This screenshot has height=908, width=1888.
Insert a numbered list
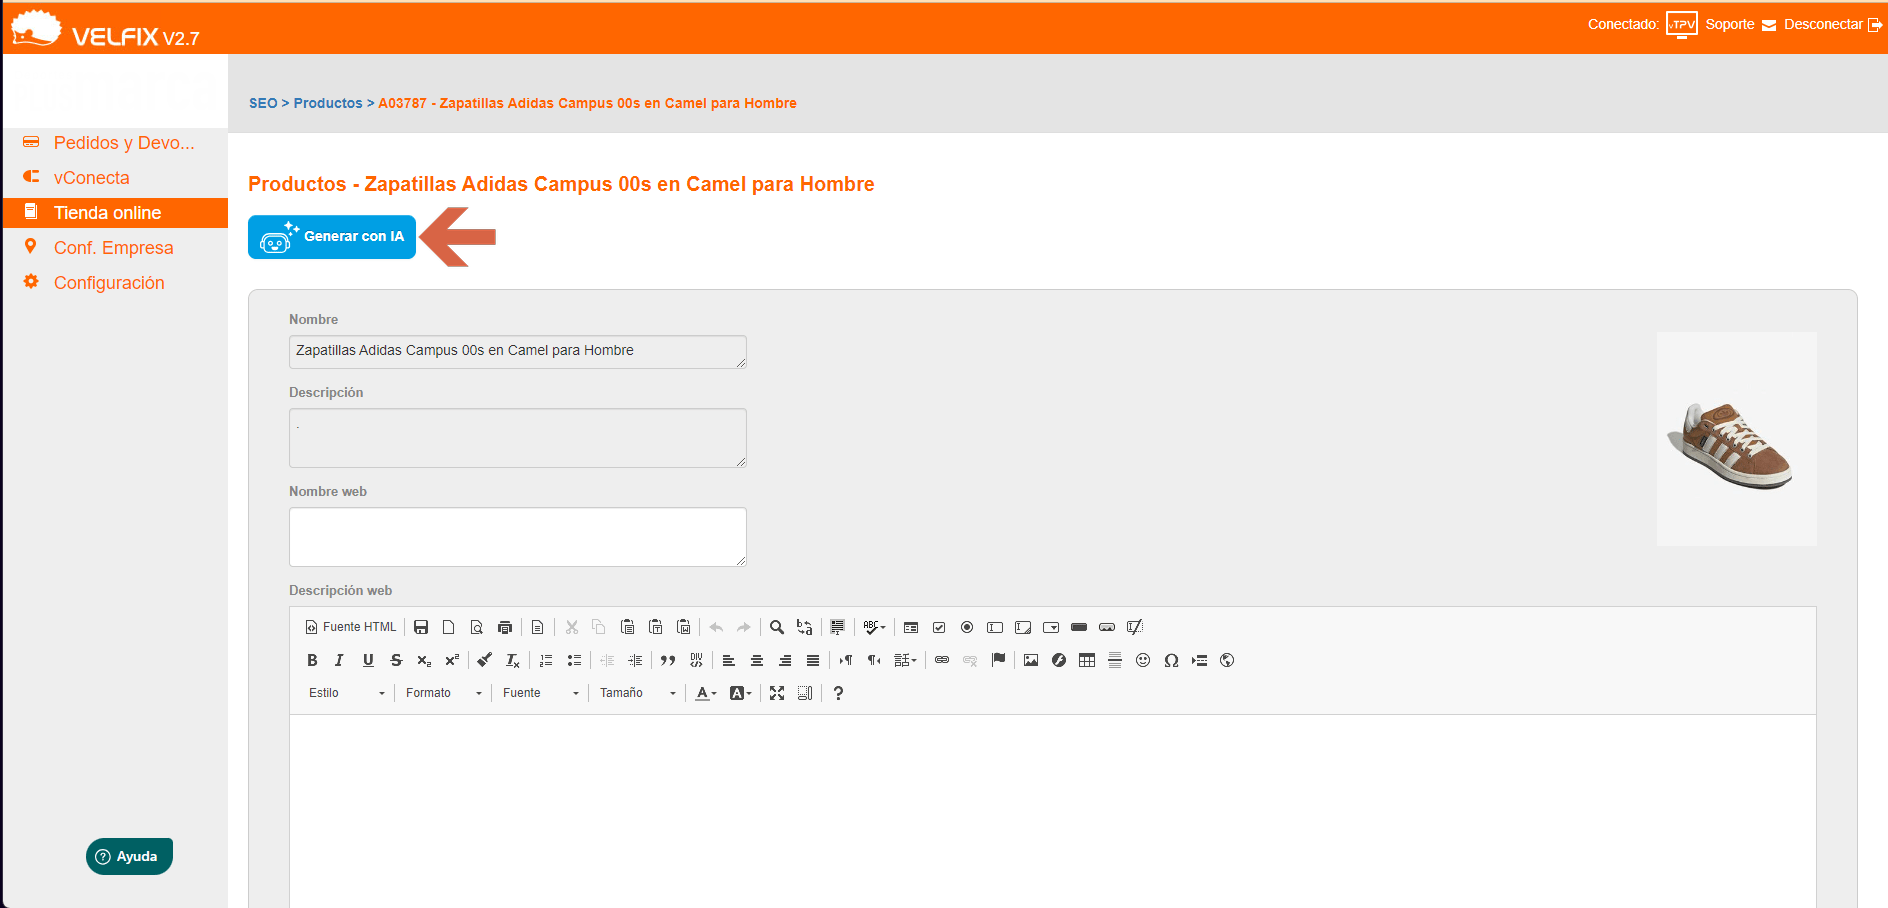(x=546, y=660)
